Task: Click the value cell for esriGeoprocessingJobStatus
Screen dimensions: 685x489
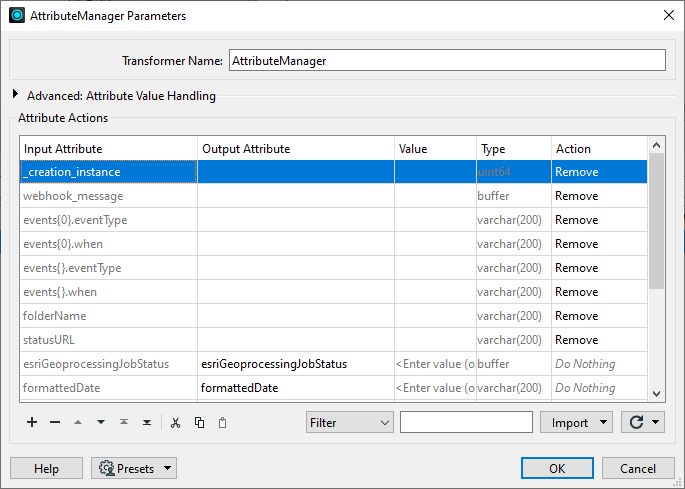Action: 435,364
